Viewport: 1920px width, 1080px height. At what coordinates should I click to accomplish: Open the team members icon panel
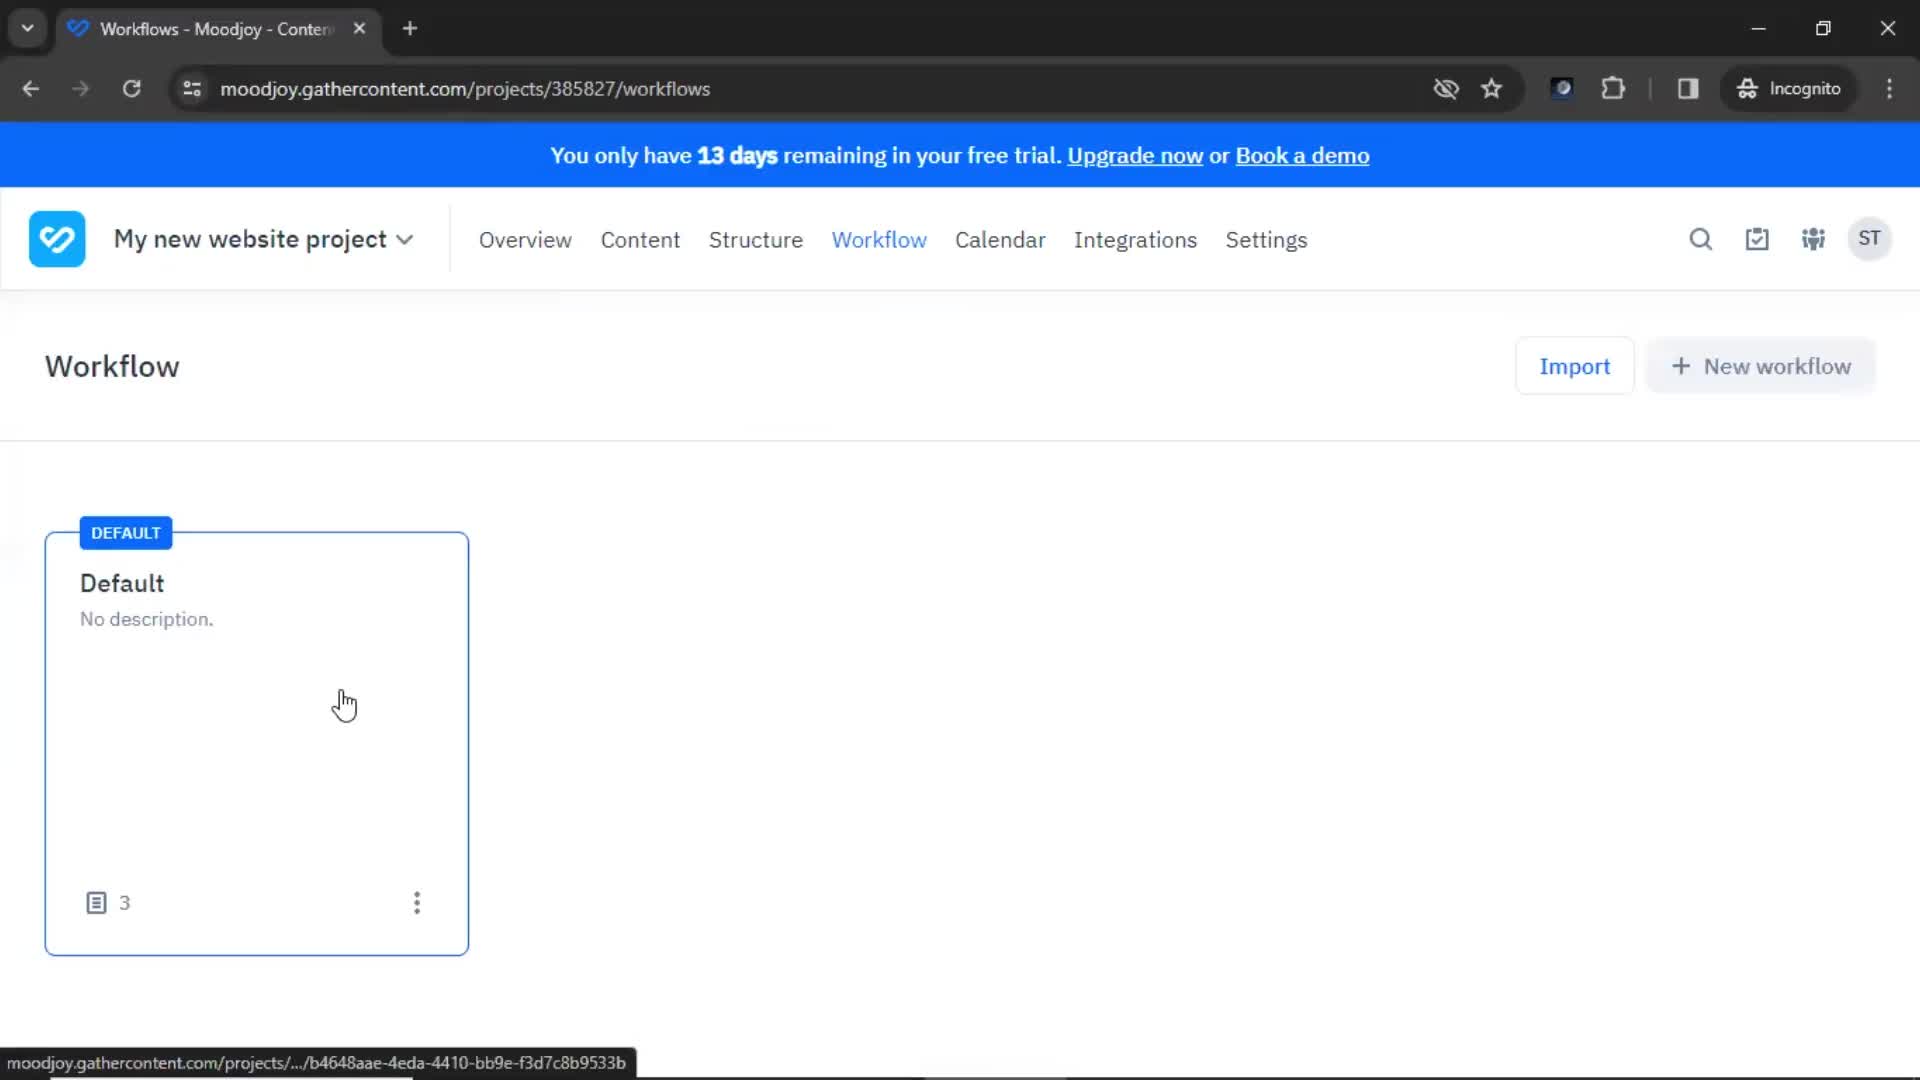1812,239
